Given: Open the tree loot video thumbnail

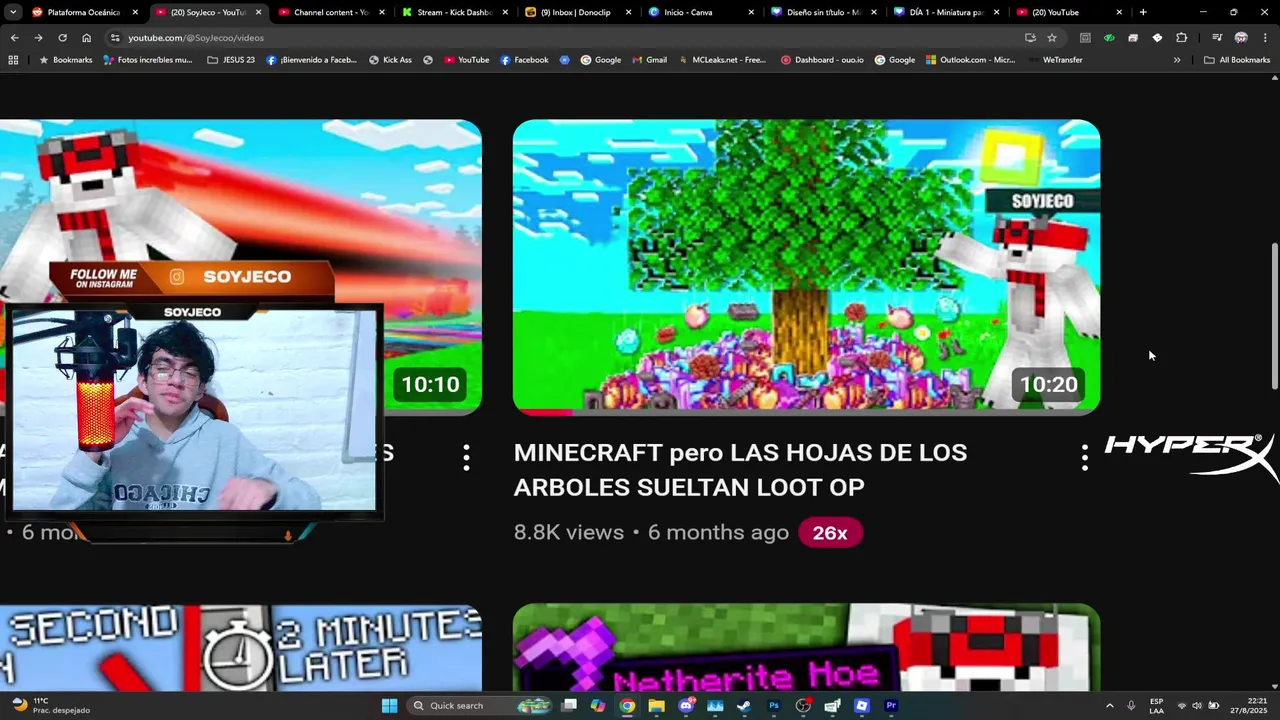Looking at the screenshot, I should pos(806,266).
